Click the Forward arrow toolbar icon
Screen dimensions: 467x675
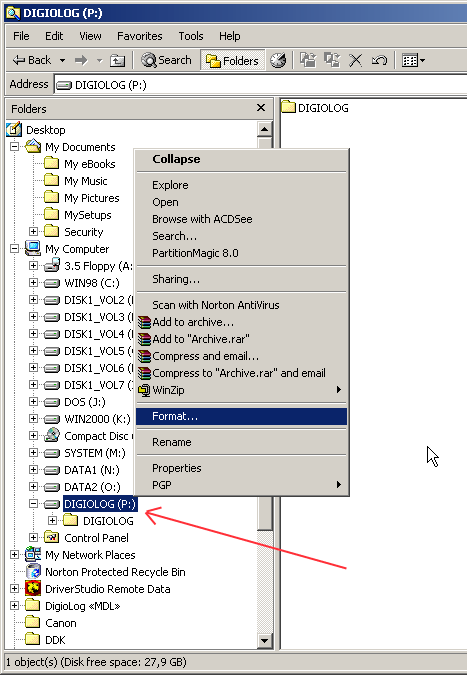(81, 60)
